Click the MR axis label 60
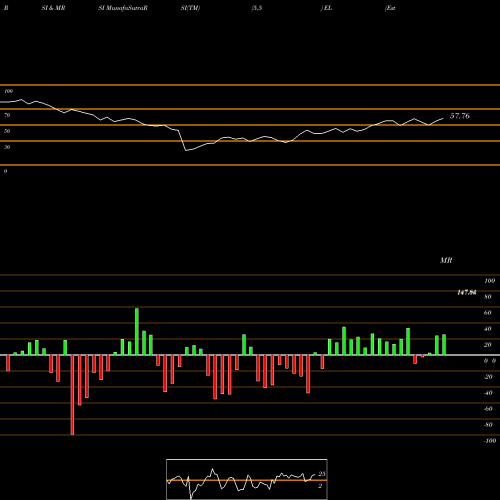The image size is (500, 500). pyautogui.click(x=488, y=313)
